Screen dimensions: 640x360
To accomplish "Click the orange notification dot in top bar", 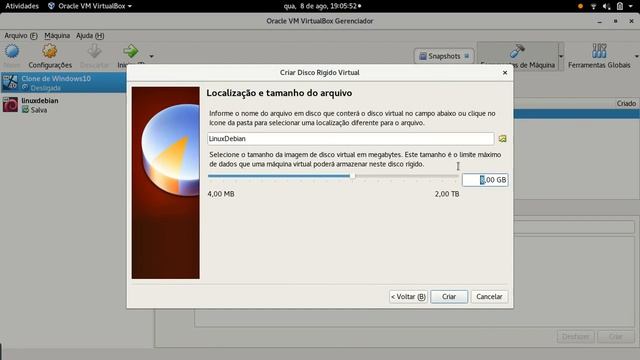I will [580, 7].
